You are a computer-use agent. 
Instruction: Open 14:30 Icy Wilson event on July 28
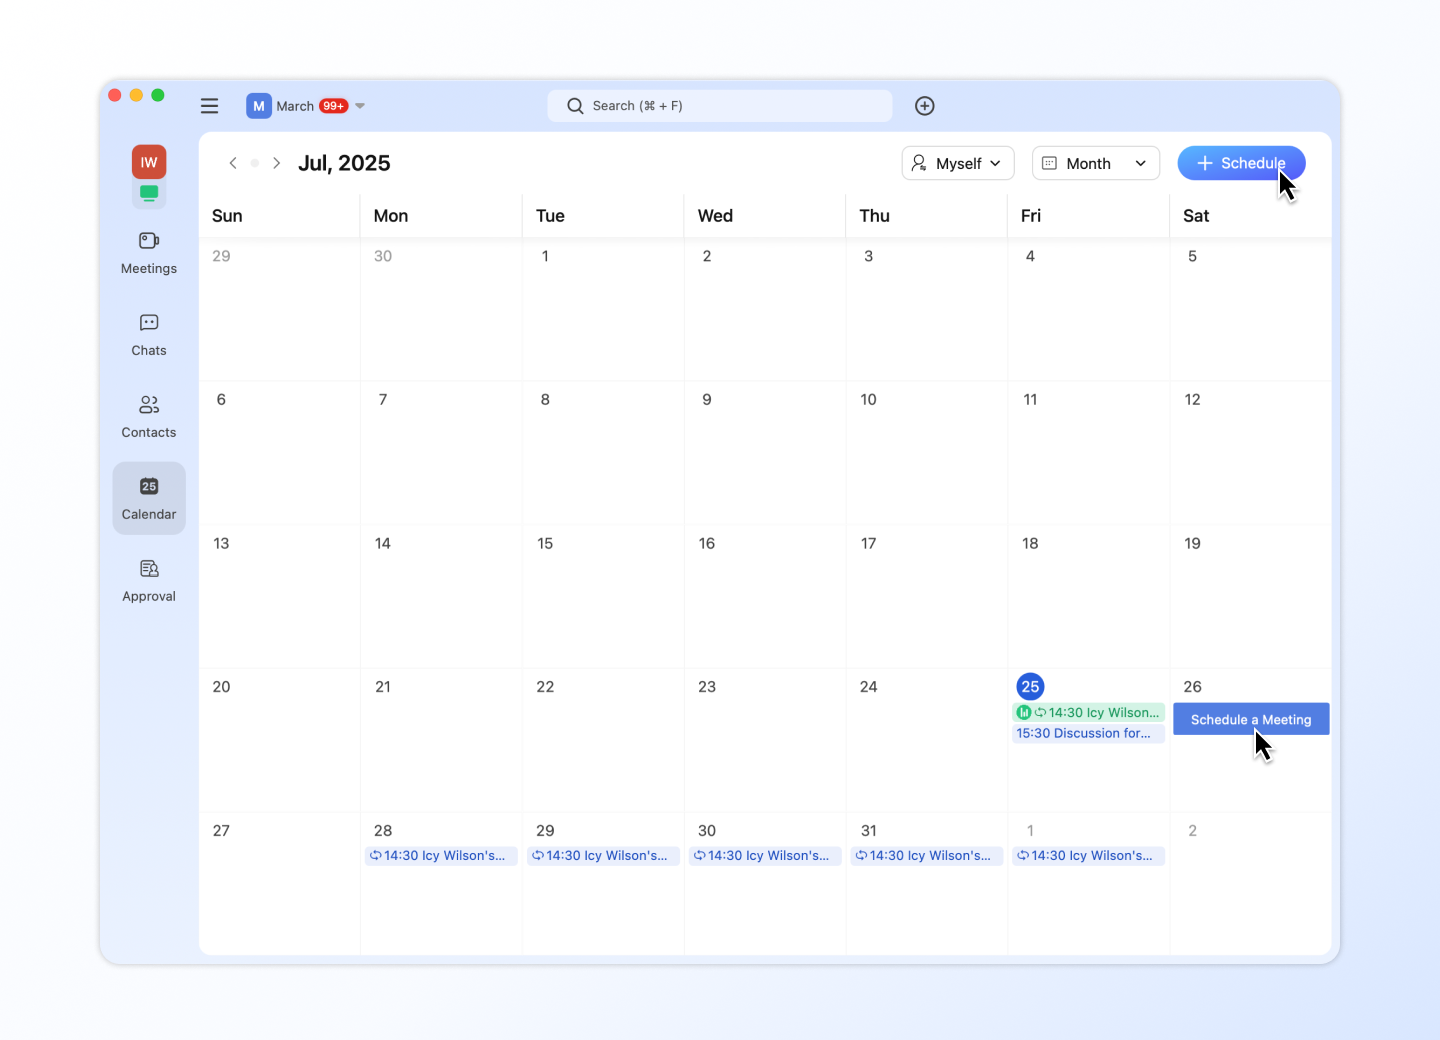coord(441,856)
